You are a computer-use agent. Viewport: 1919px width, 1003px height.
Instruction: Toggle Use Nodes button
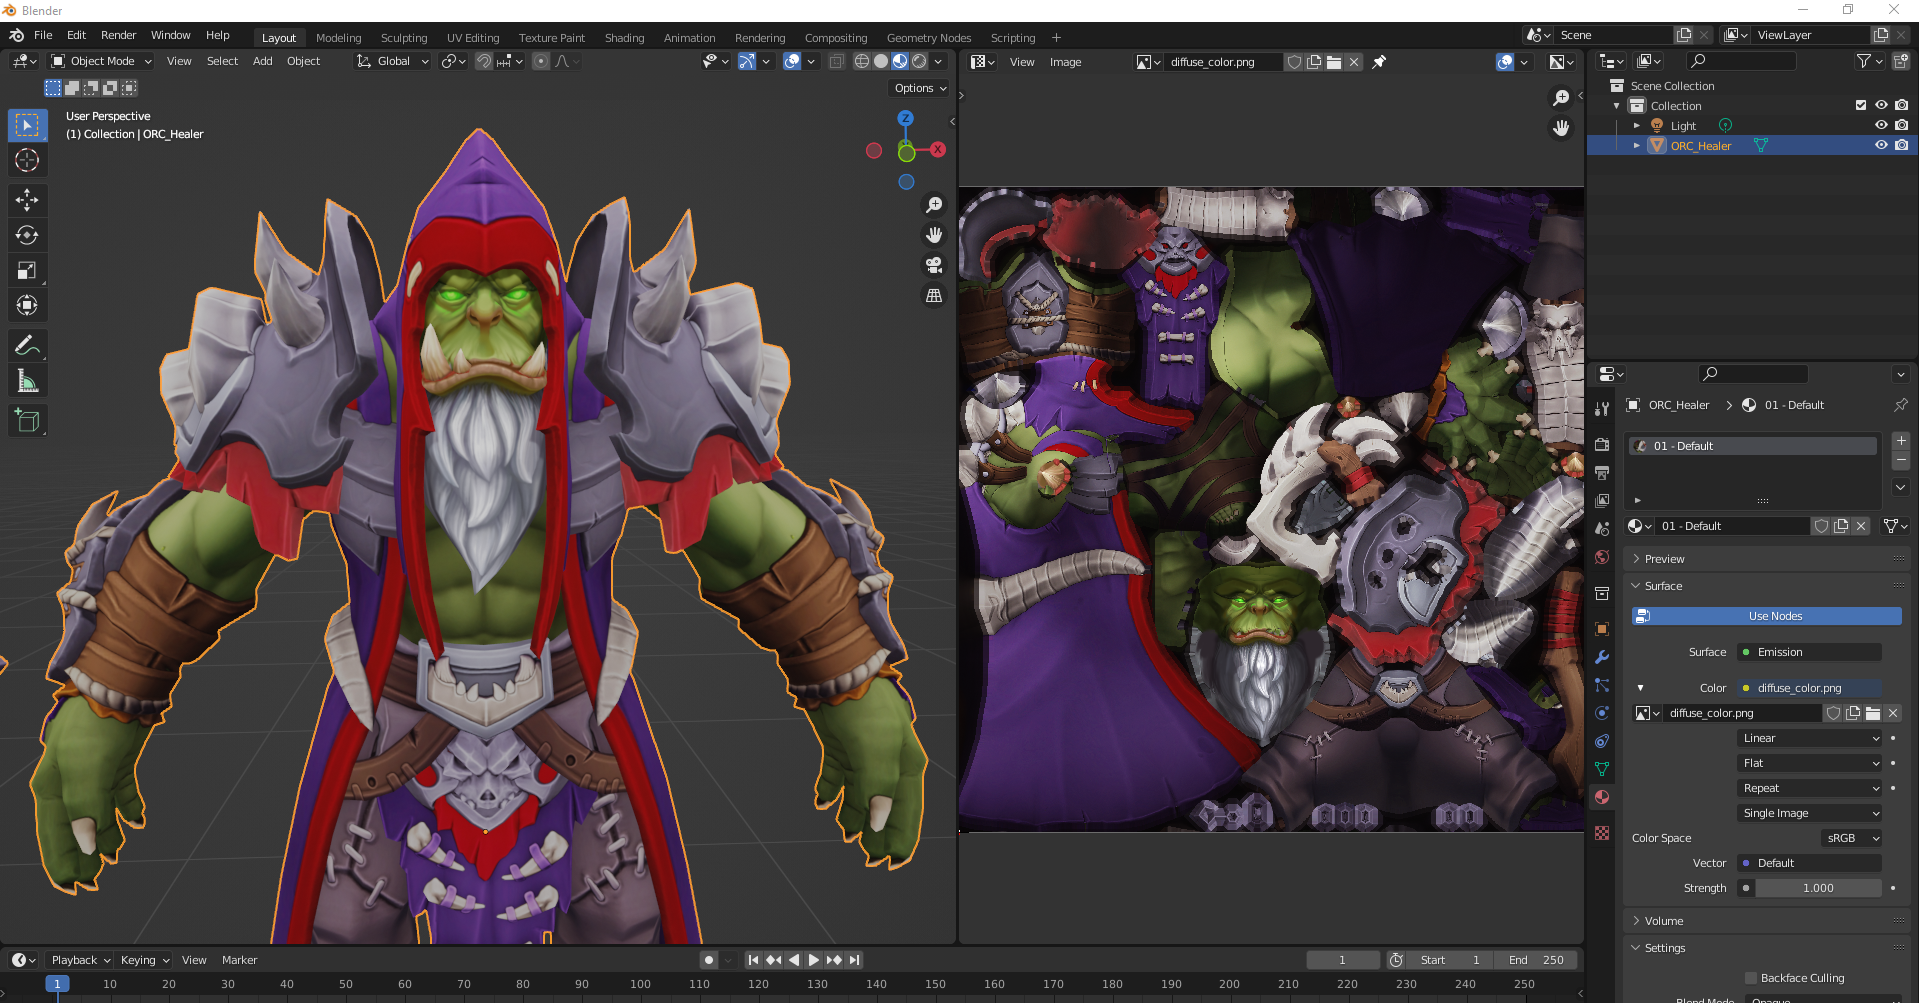1766,616
